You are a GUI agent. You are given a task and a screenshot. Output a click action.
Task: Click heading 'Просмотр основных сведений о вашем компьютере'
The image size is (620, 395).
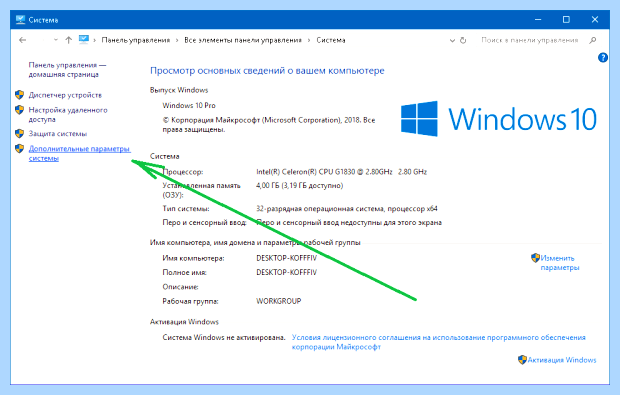coord(267,71)
